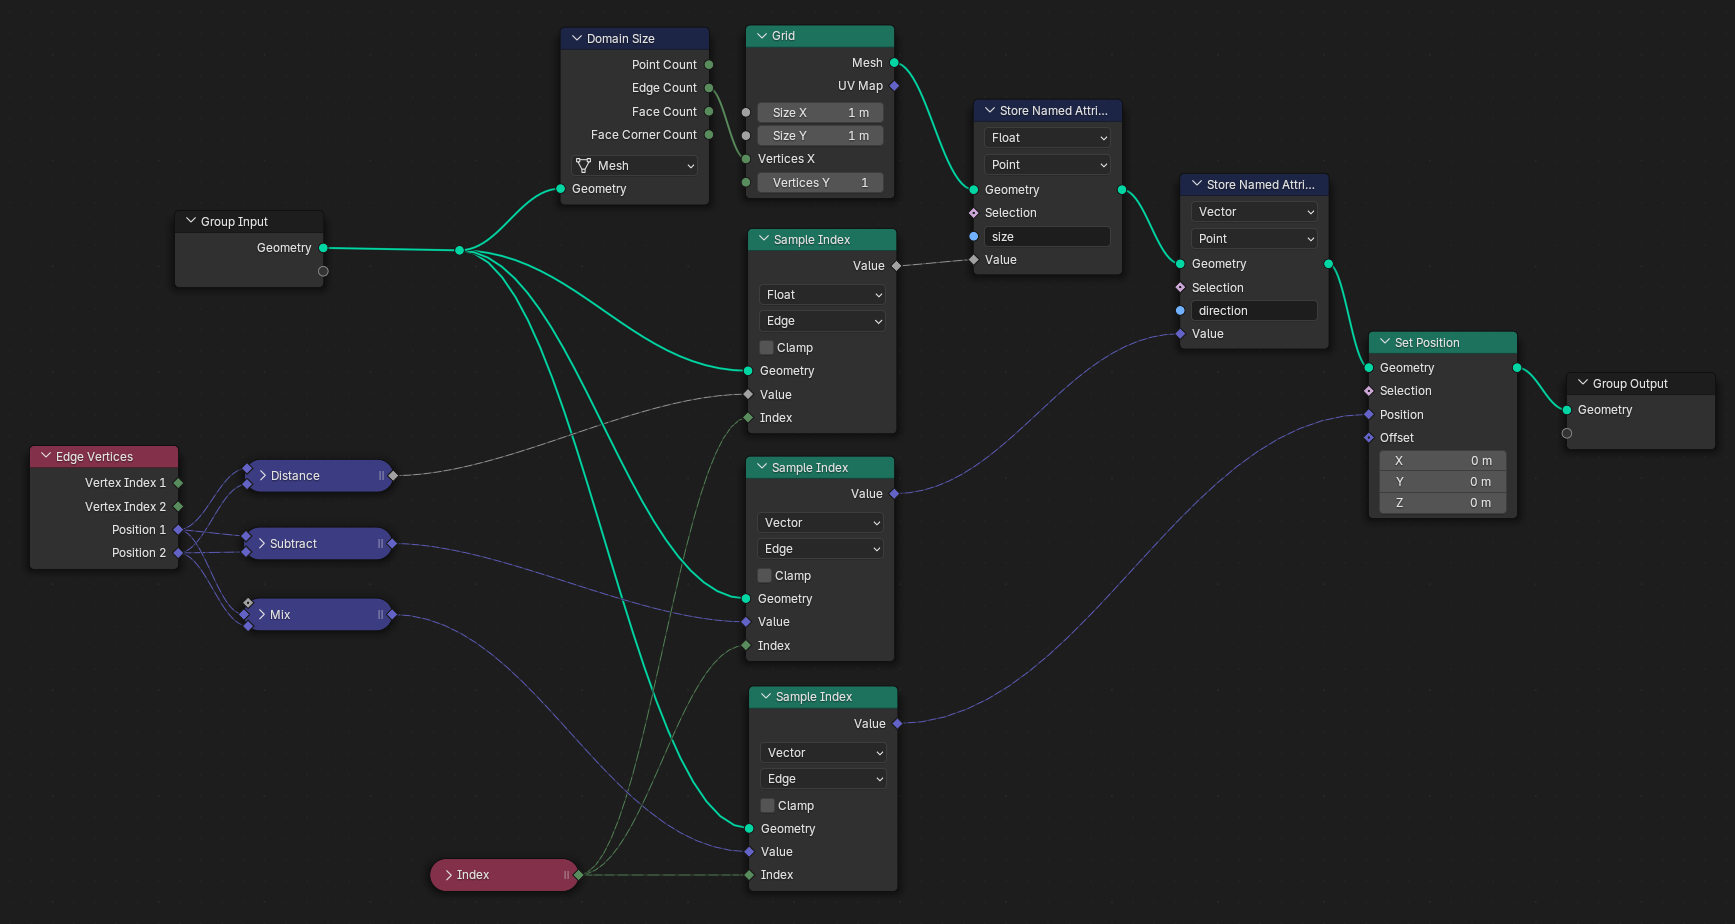Screen dimensions: 1735x924
Task: Click the Offset Z field in Set Position
Action: pos(1442,503)
